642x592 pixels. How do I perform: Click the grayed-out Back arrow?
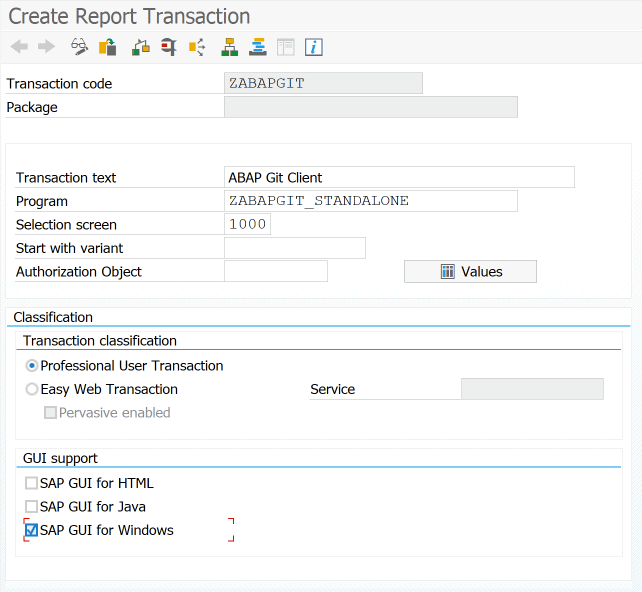[x=19, y=47]
